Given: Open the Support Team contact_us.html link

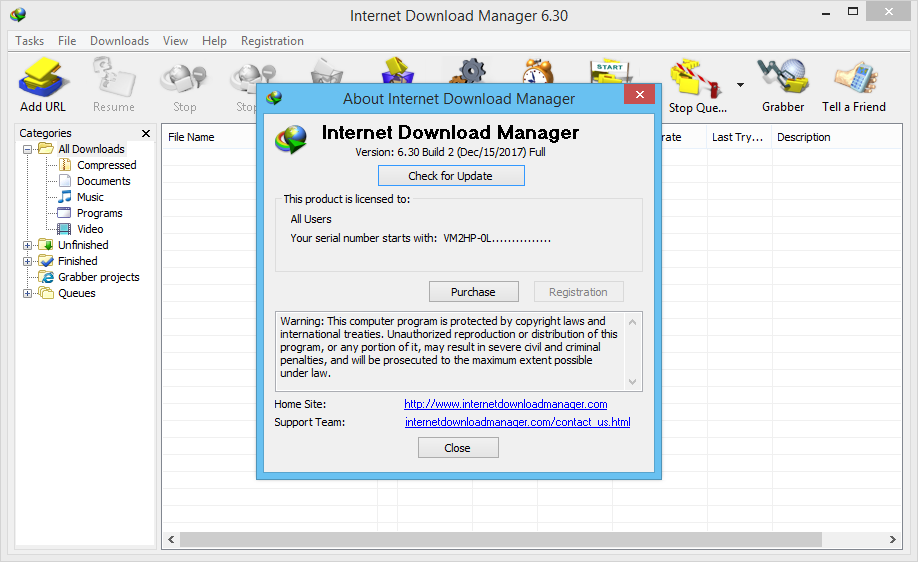Looking at the screenshot, I should pos(518,422).
